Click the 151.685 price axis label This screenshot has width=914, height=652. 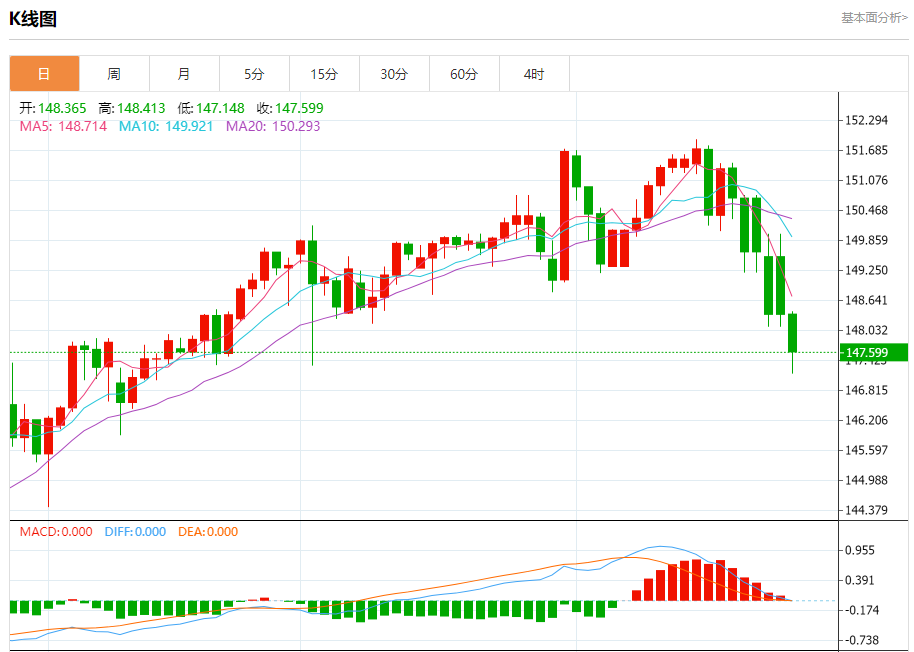[x=866, y=150]
